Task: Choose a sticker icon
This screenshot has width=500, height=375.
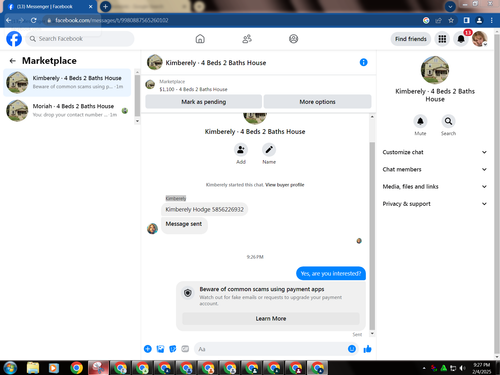Action: pyautogui.click(x=173, y=349)
